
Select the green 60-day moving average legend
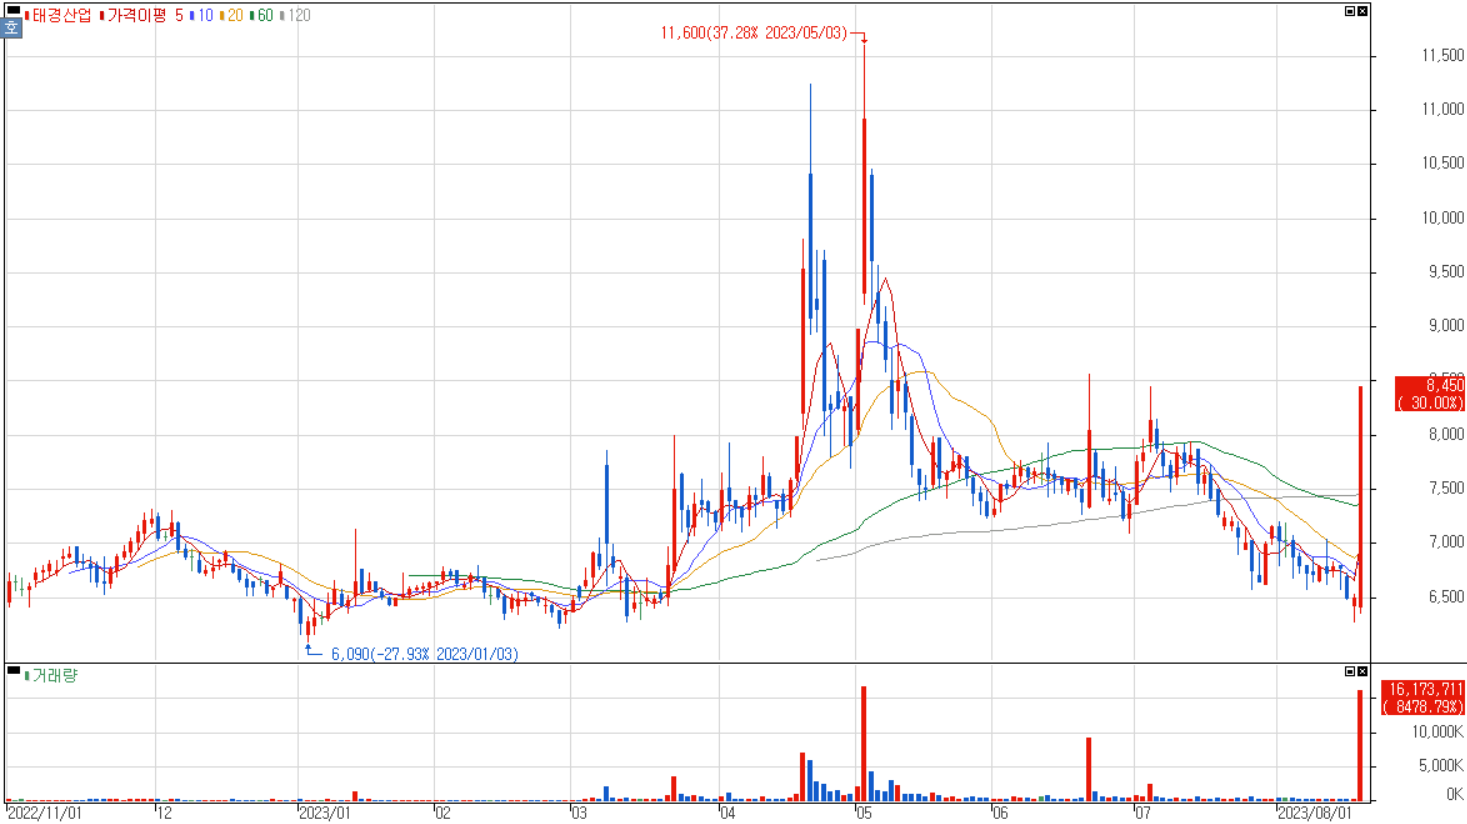(263, 16)
